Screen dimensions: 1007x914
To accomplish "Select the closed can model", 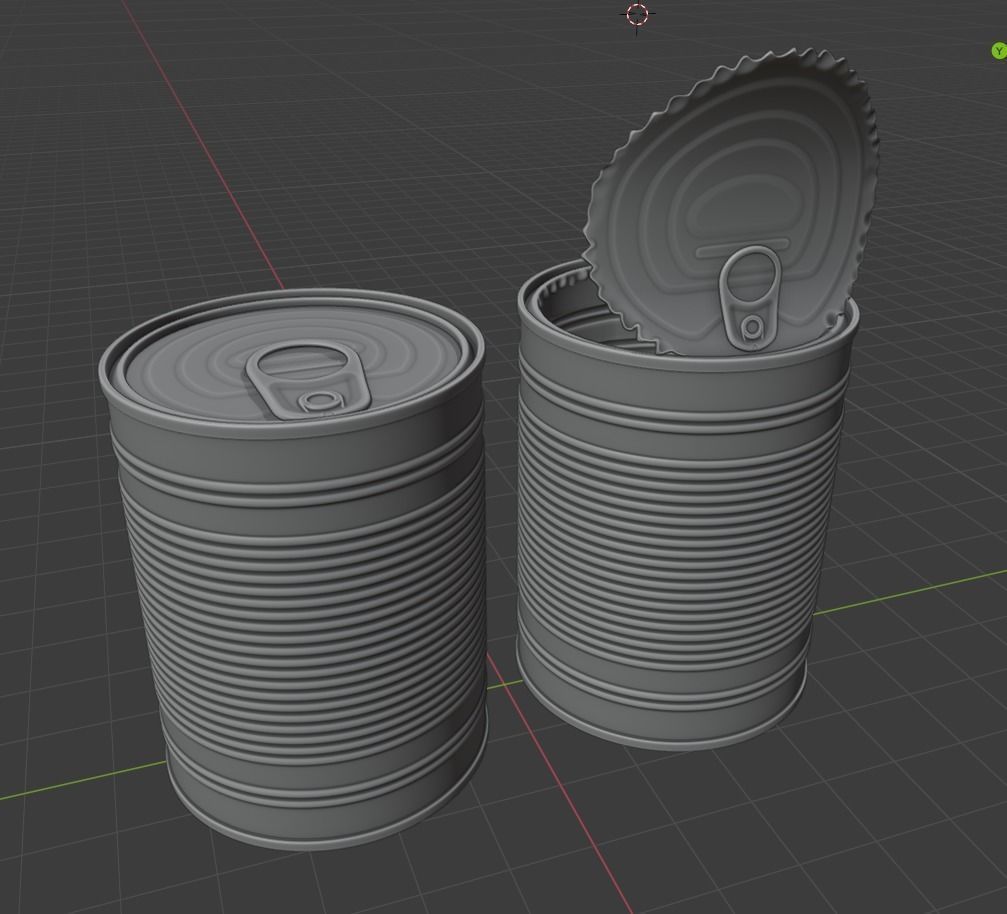I will [x=293, y=569].
